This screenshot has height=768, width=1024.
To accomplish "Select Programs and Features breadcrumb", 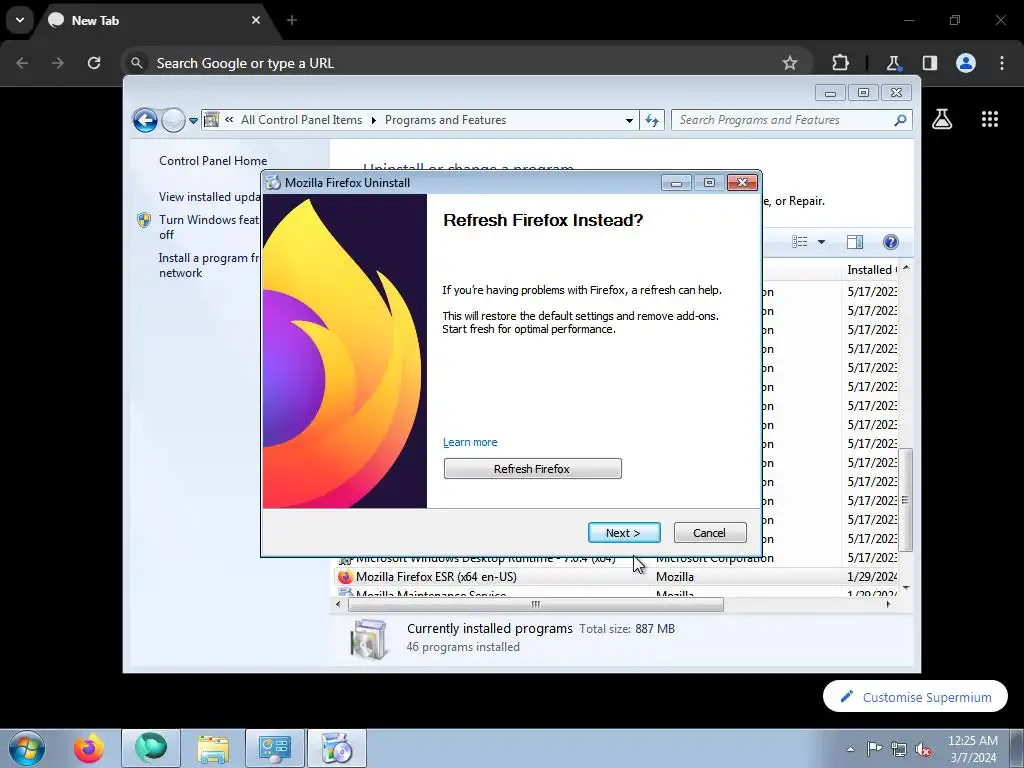I will pyautogui.click(x=445, y=120).
